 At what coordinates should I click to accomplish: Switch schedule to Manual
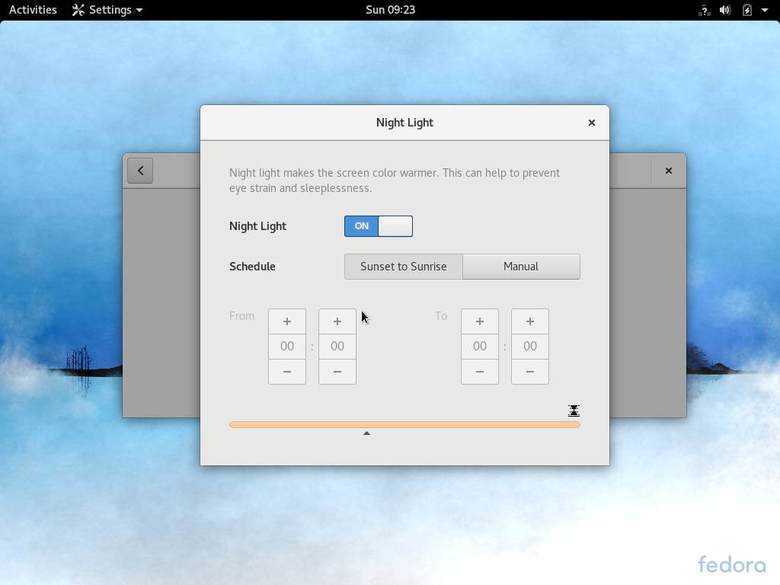(x=521, y=266)
